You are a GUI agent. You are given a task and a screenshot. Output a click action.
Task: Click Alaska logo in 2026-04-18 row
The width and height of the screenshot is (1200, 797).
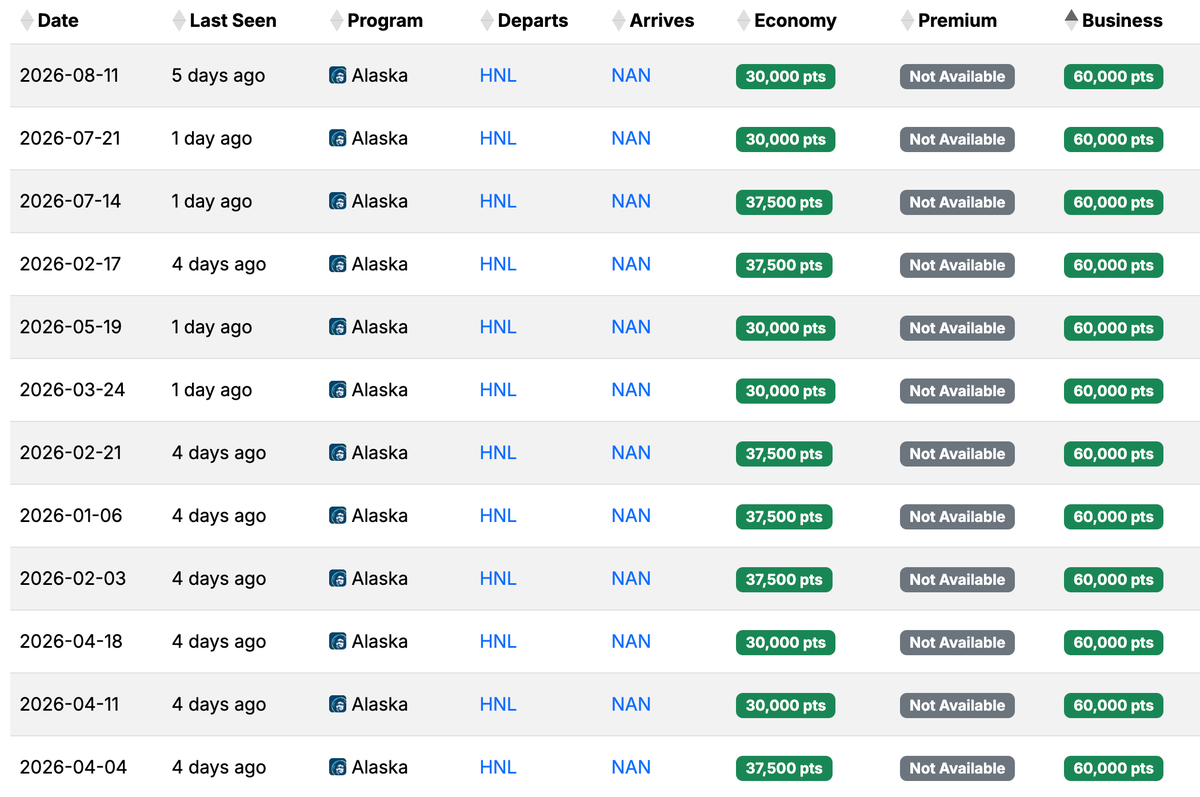(x=338, y=642)
